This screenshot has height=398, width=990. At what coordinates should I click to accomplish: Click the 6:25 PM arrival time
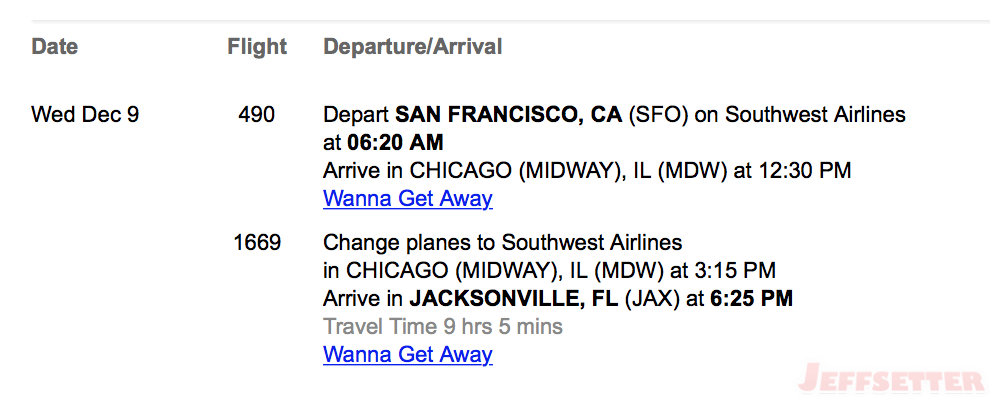[751, 298]
